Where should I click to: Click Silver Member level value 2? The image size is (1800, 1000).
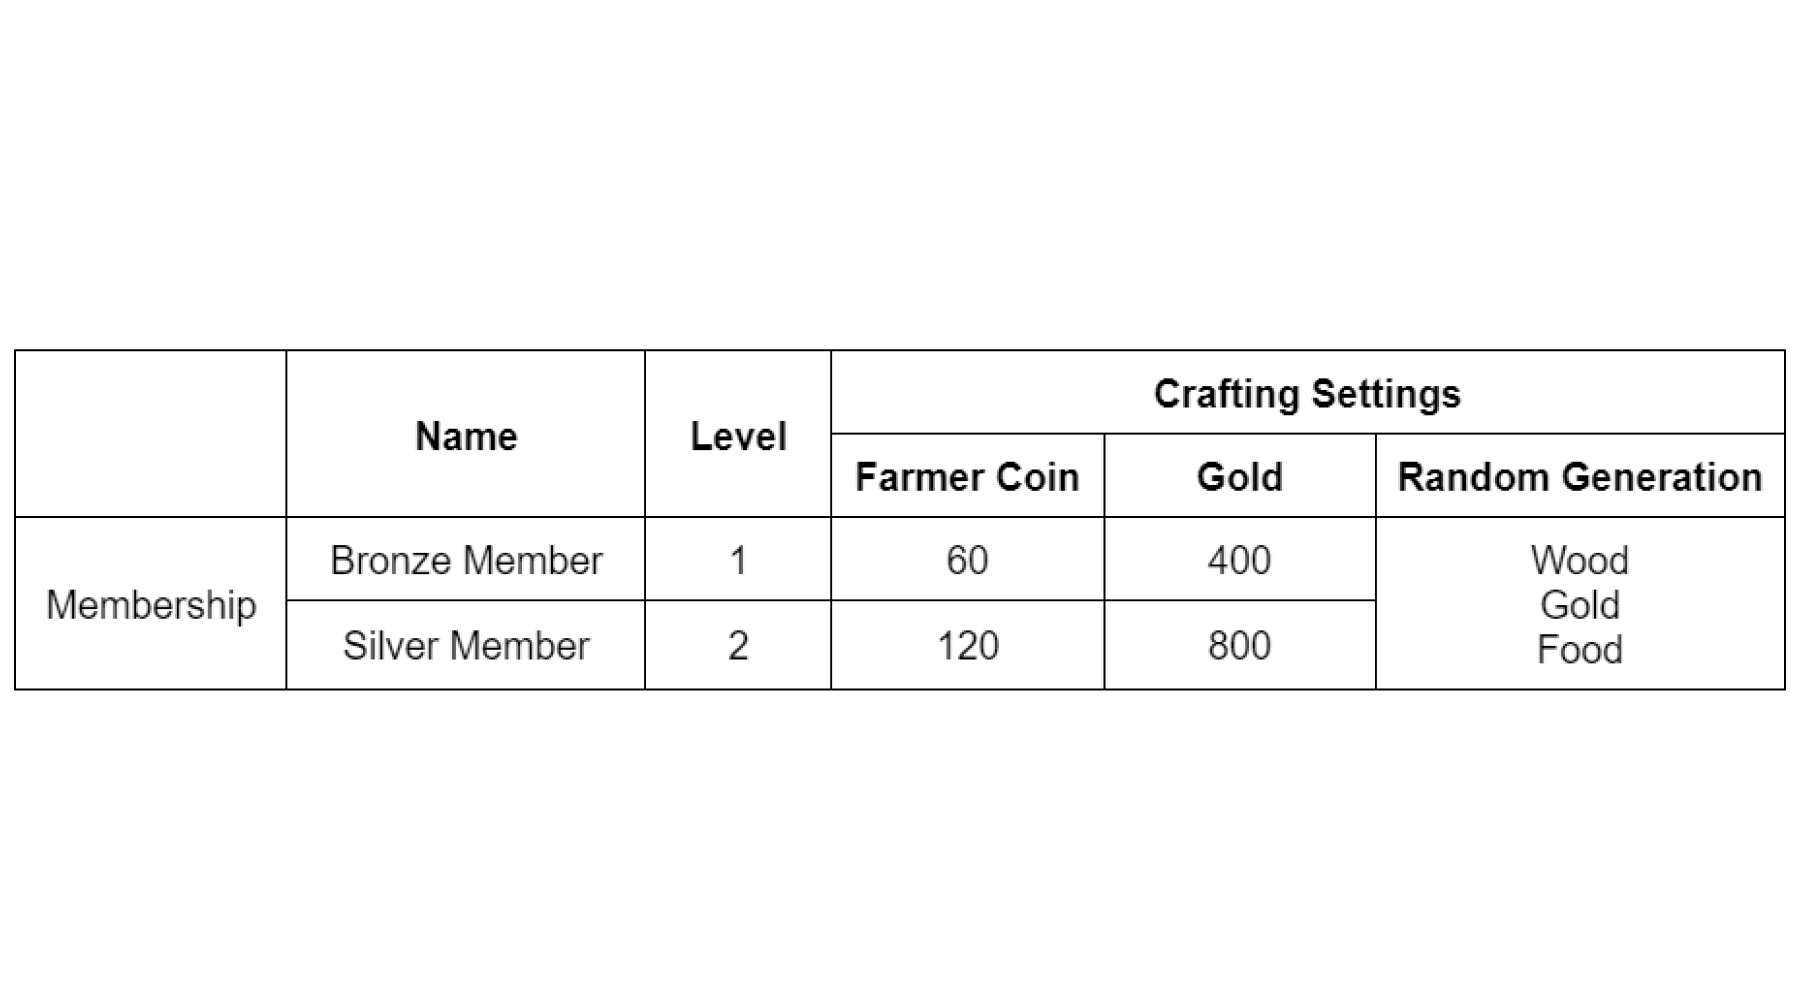(738, 646)
